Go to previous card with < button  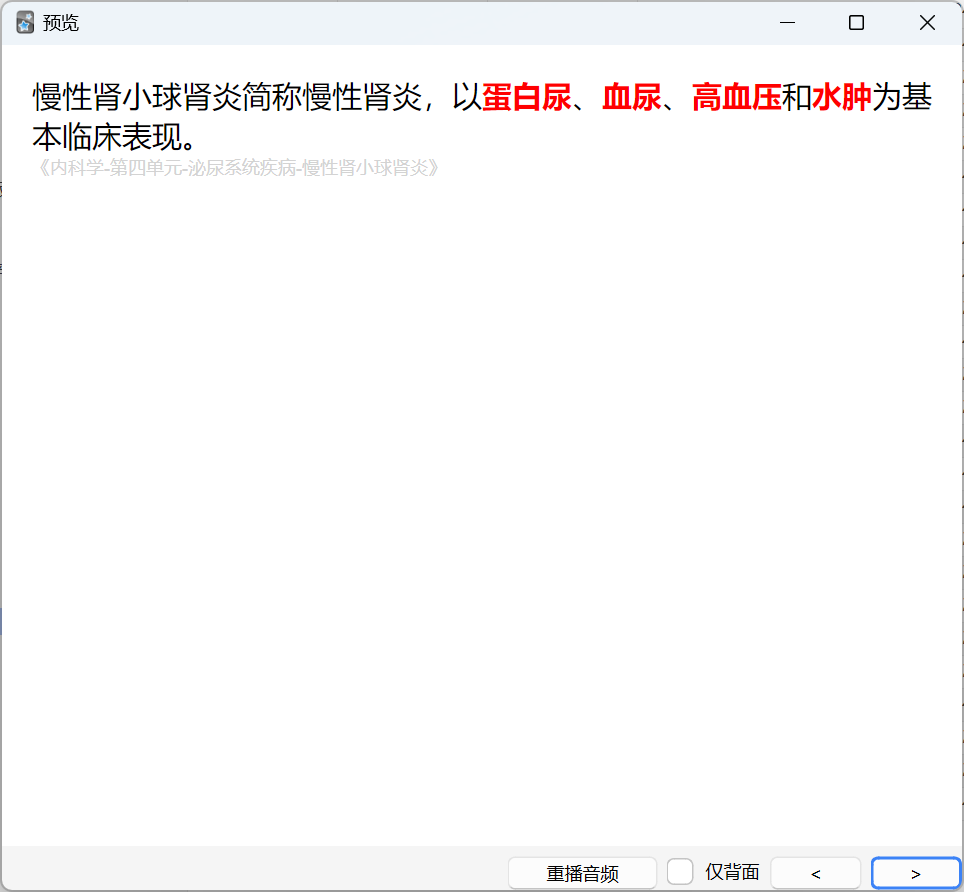pyautogui.click(x=815, y=873)
